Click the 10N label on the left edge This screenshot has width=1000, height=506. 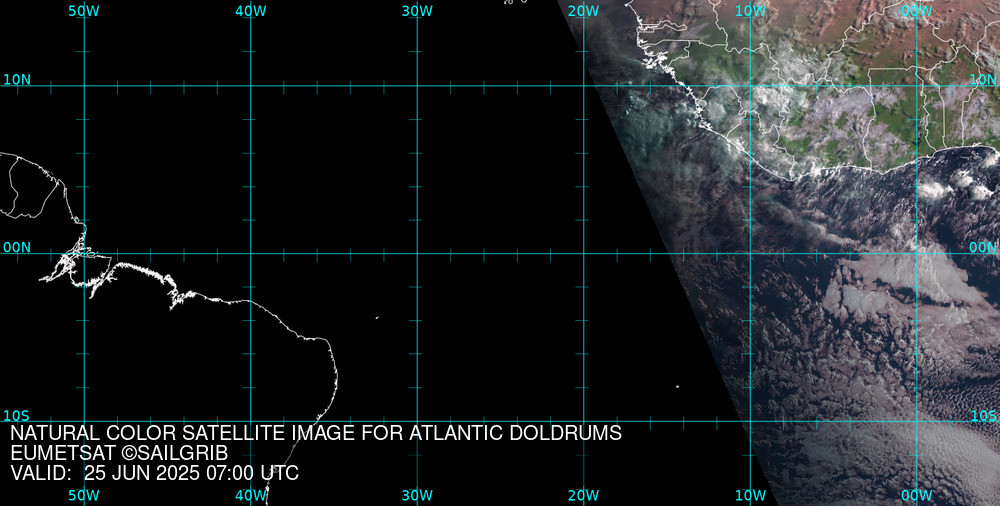coord(17,80)
